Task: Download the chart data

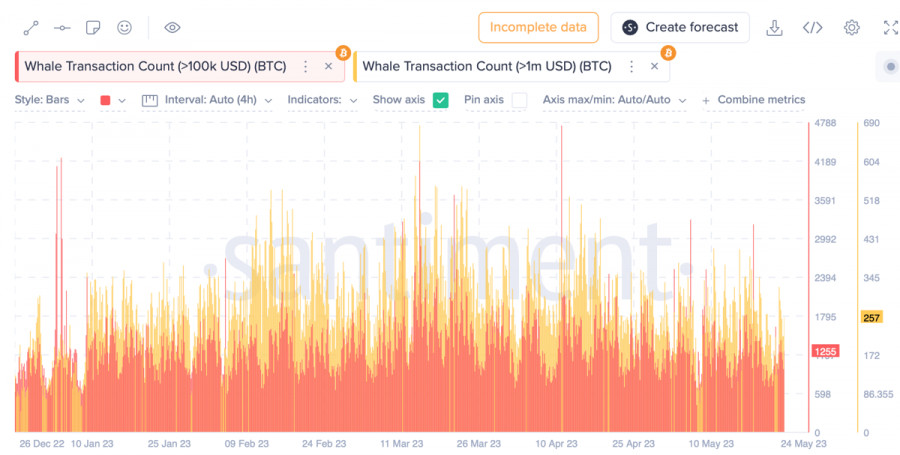Action: (774, 28)
